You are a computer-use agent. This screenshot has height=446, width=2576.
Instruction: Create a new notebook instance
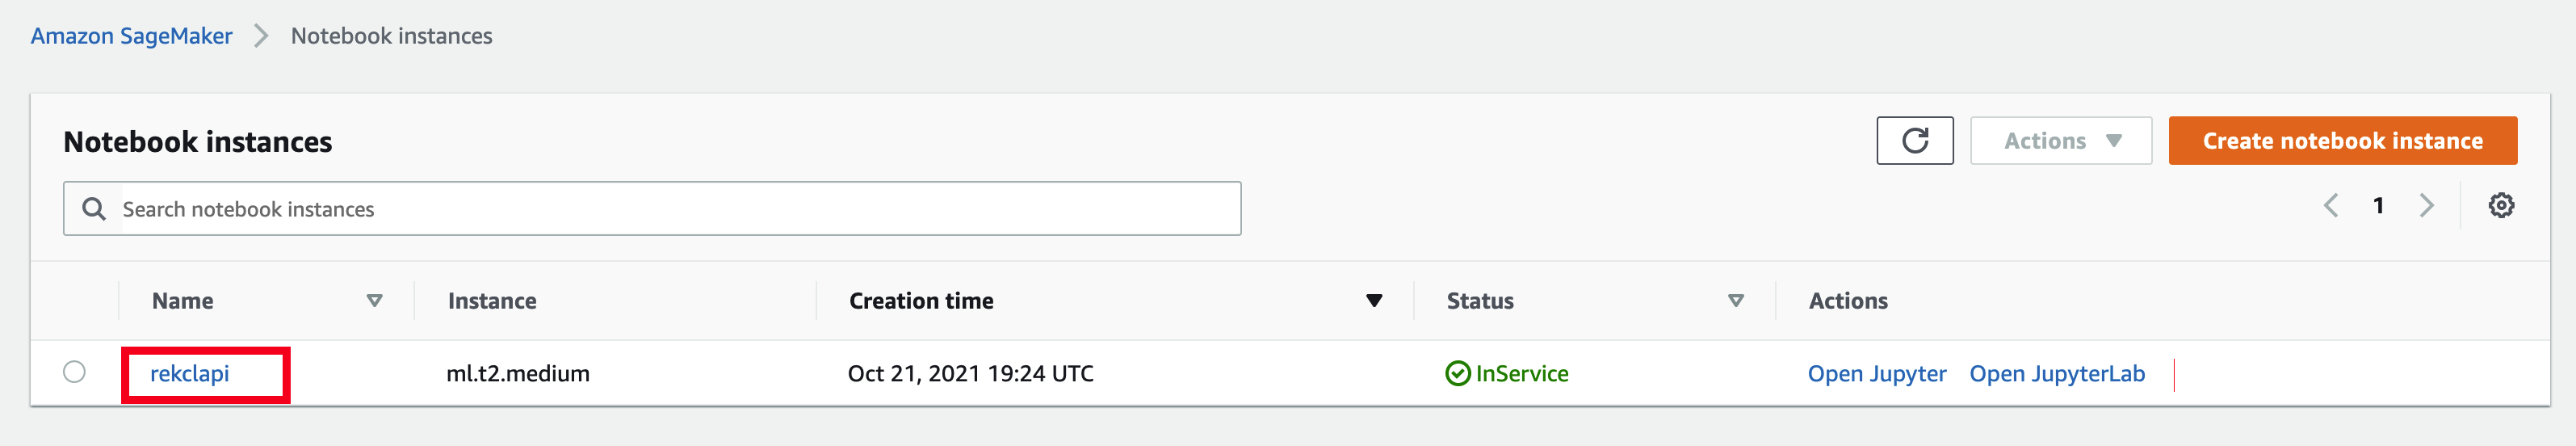click(x=2342, y=141)
